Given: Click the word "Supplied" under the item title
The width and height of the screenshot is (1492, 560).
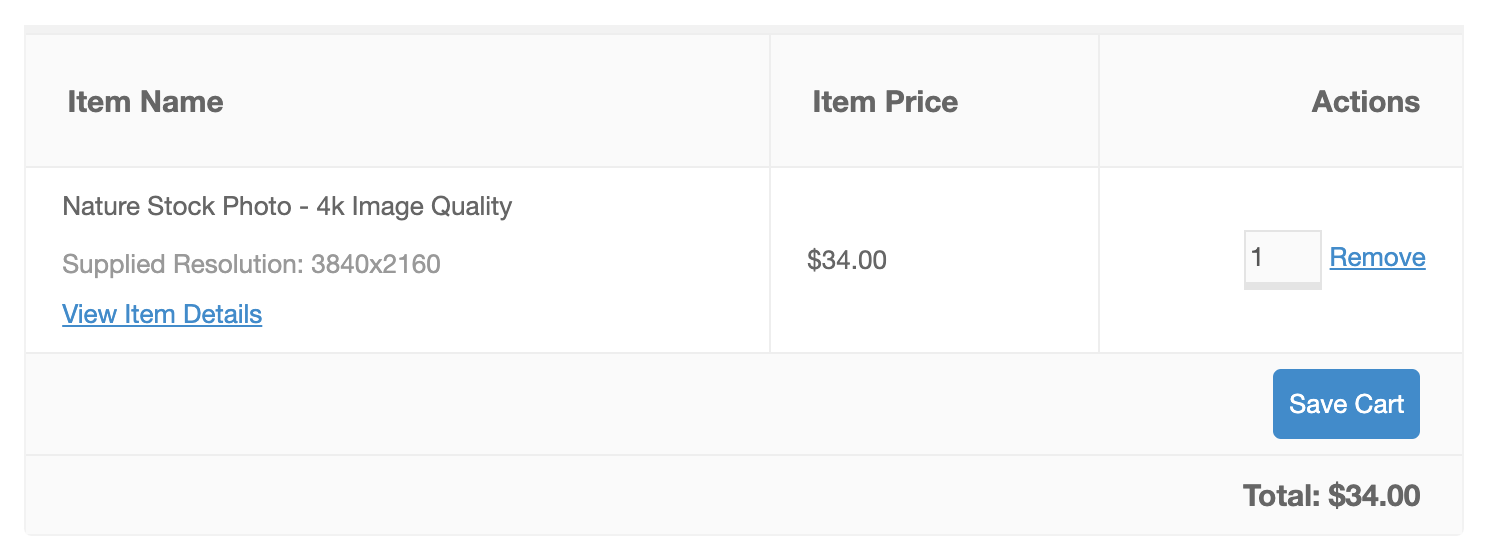Looking at the screenshot, I should 113,265.
